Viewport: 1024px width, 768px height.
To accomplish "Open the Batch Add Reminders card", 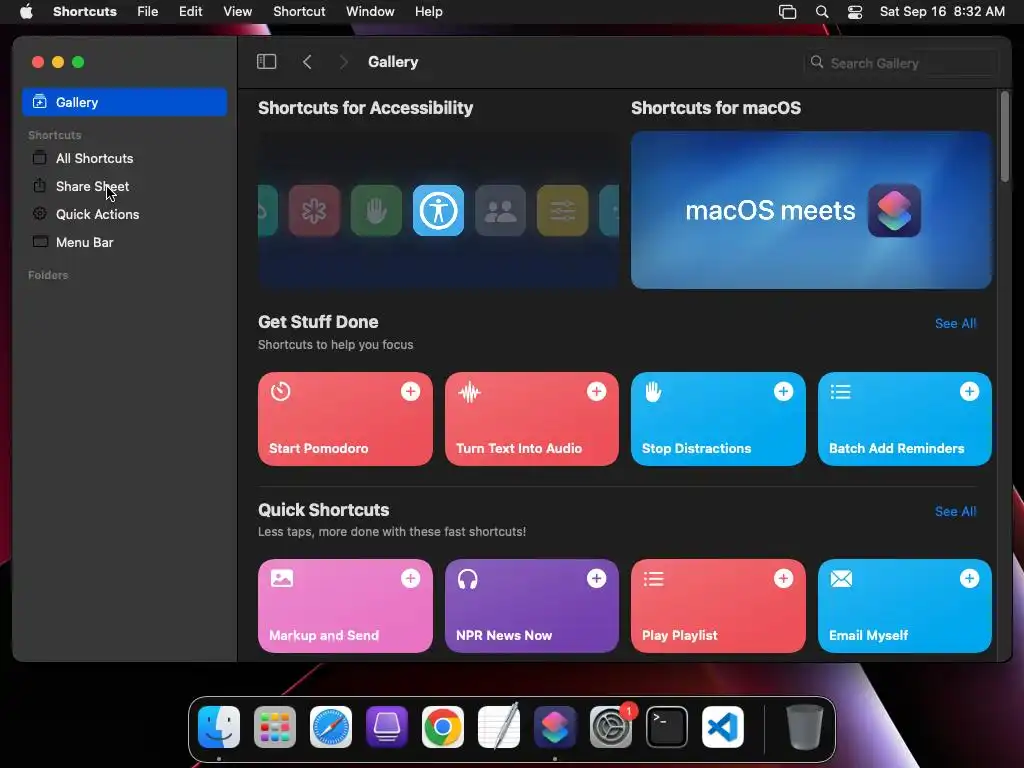I will pyautogui.click(x=904, y=419).
